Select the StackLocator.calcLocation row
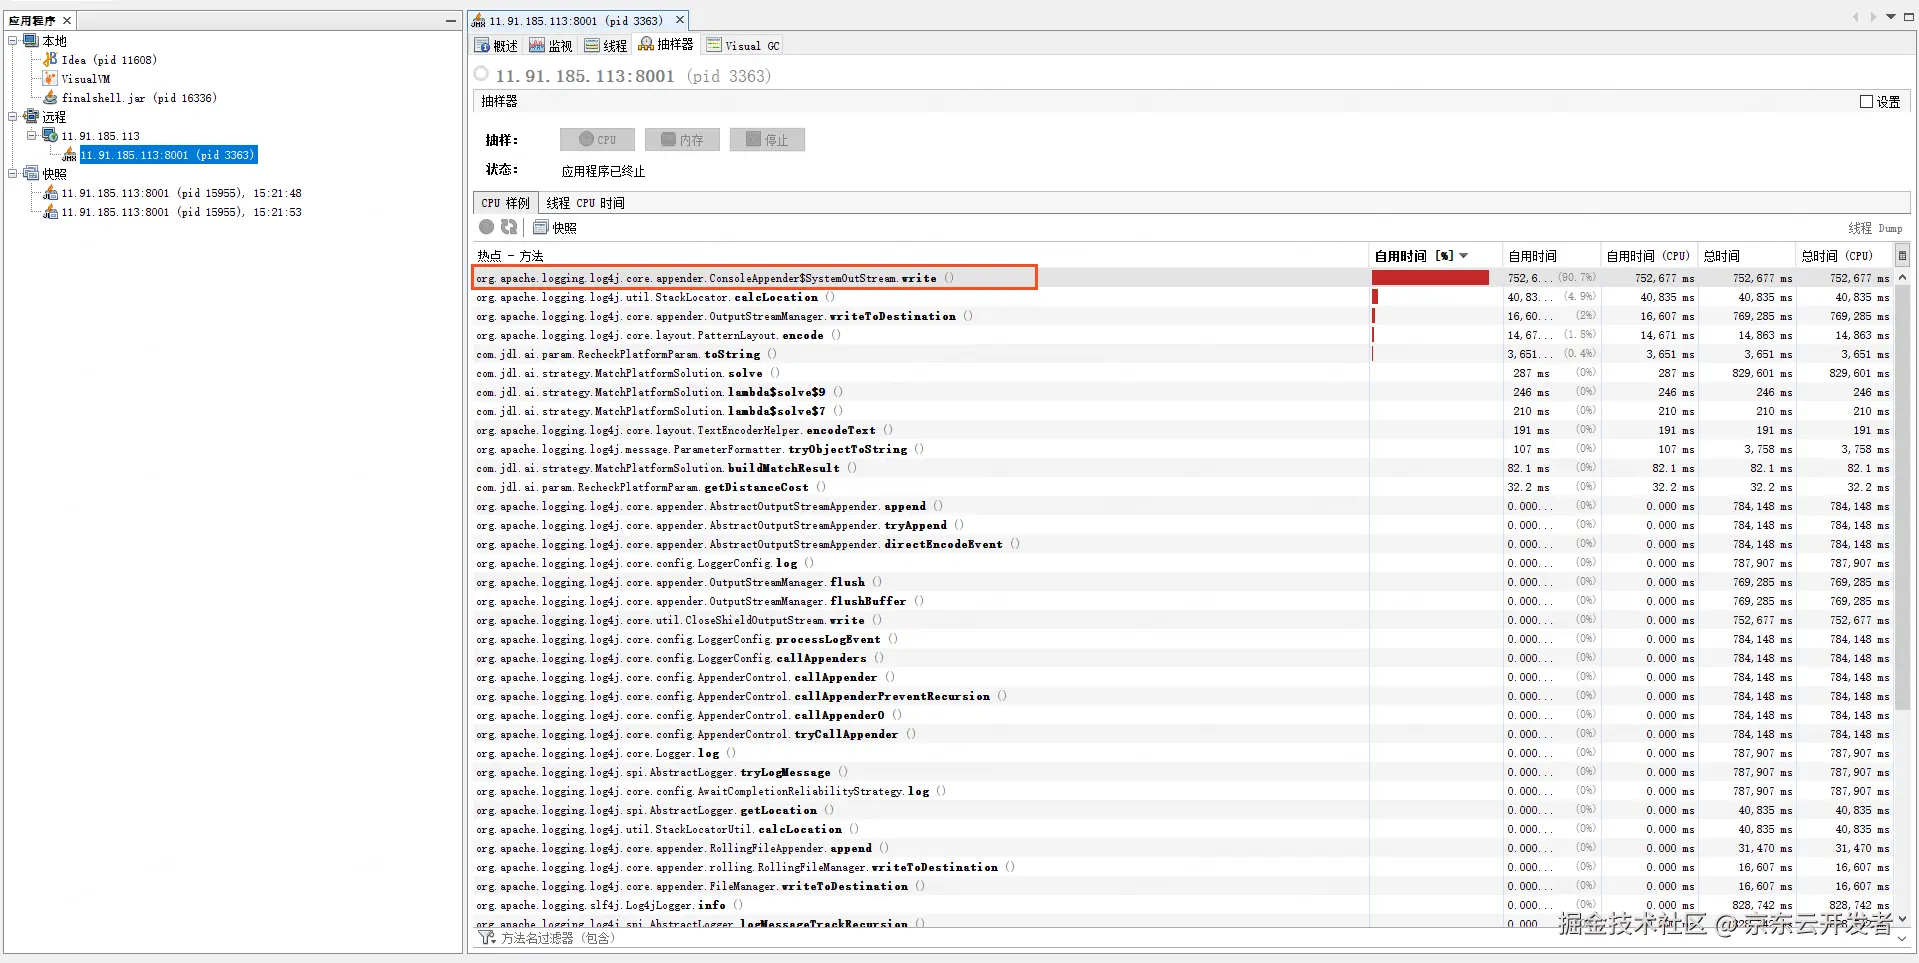 tap(1183, 297)
